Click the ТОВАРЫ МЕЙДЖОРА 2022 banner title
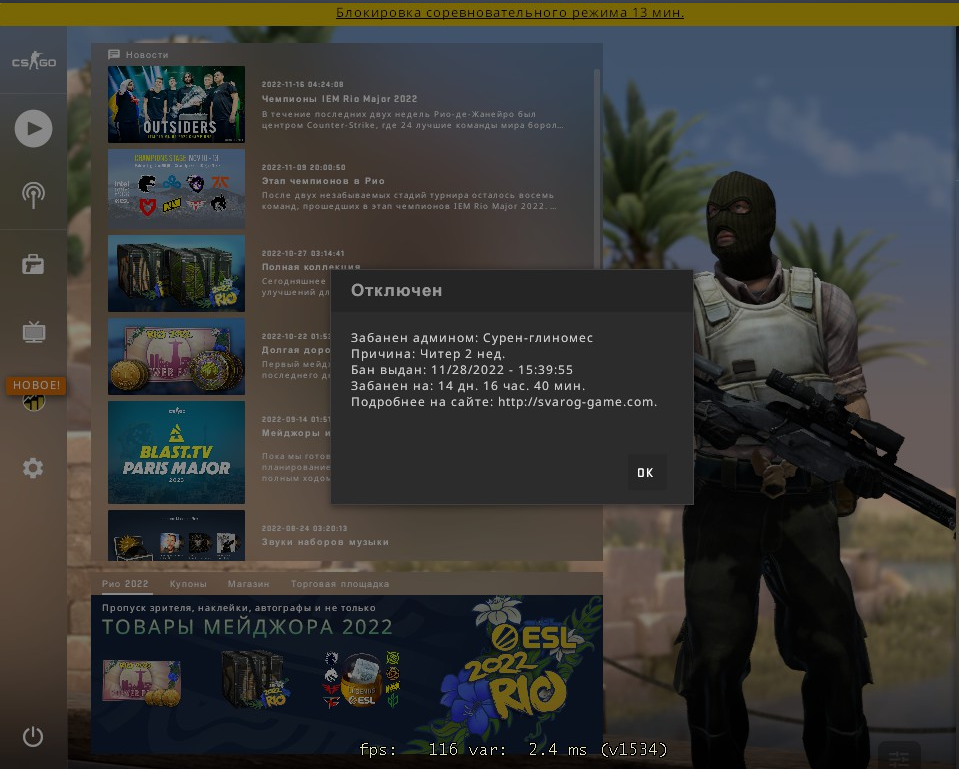Image resolution: width=959 pixels, height=769 pixels. [247, 627]
